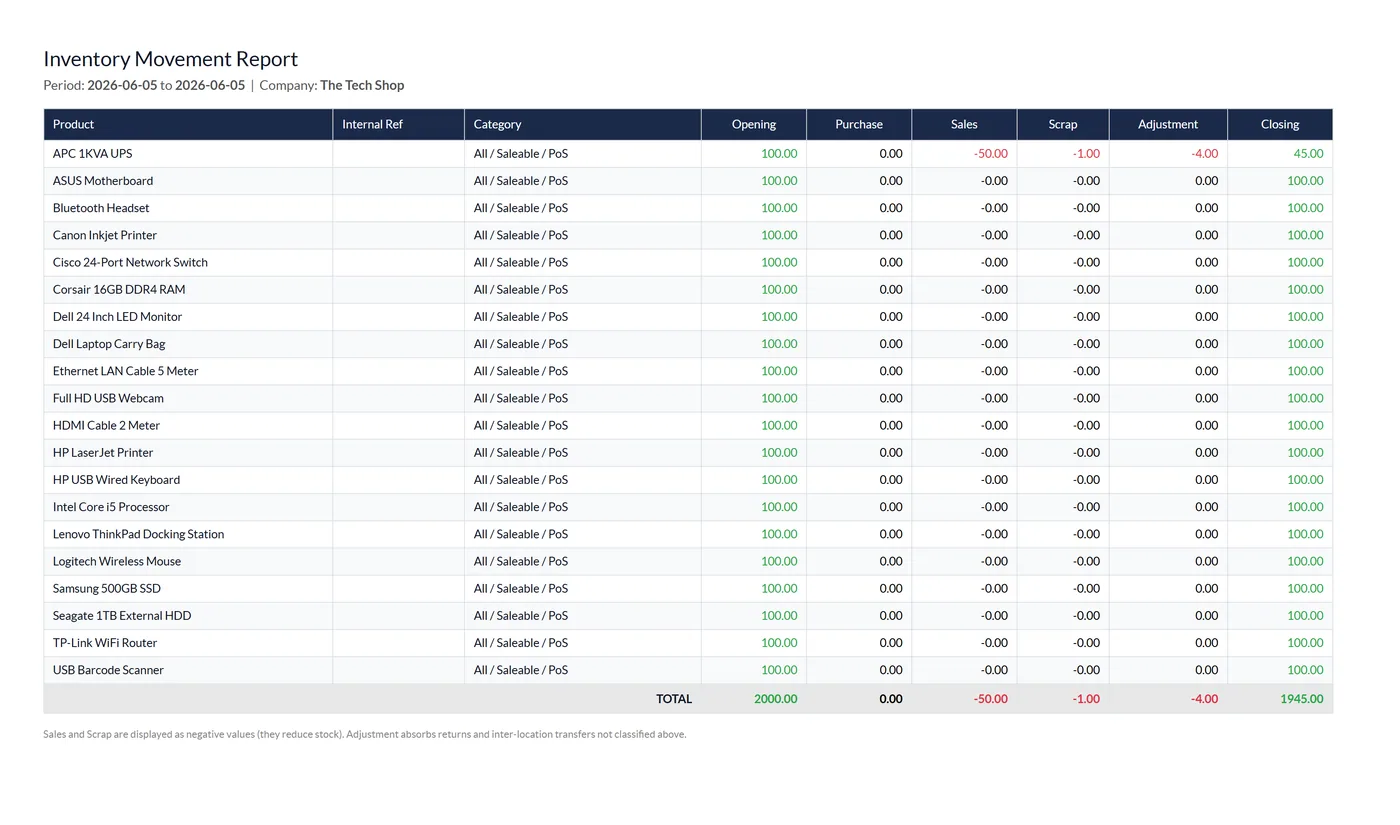The height and width of the screenshot is (825, 1400).
Task: Click total closing value 1945.00
Action: [x=1302, y=699]
